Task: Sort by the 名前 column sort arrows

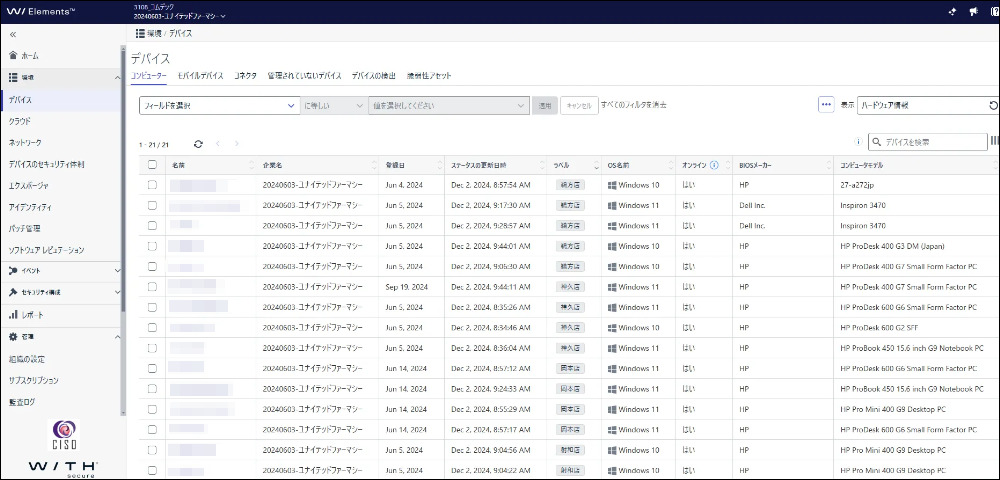Action: (x=251, y=165)
